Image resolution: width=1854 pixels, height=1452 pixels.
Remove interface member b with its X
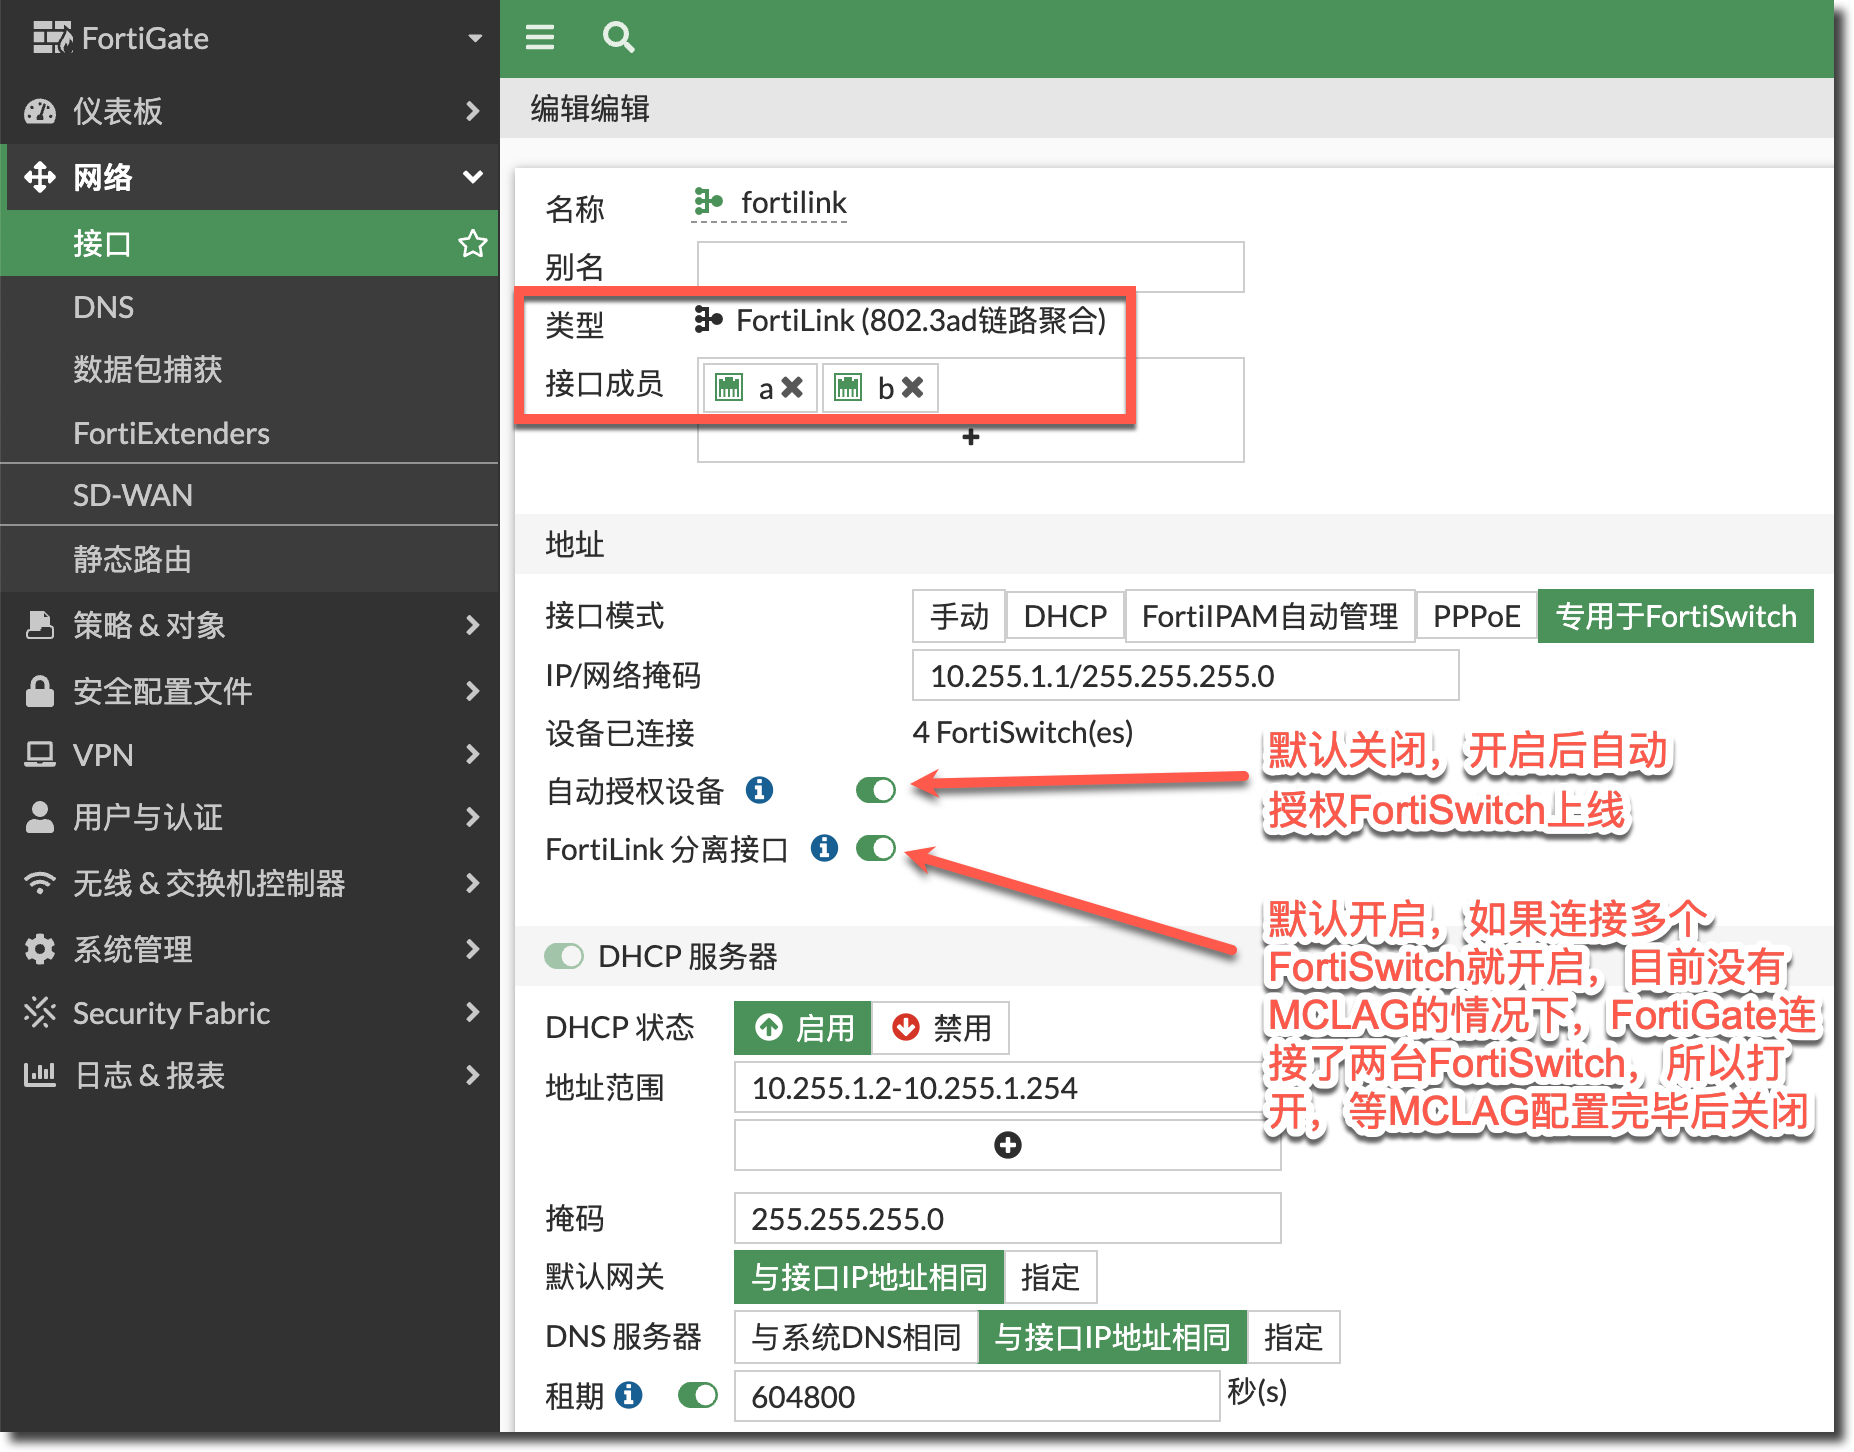[912, 387]
